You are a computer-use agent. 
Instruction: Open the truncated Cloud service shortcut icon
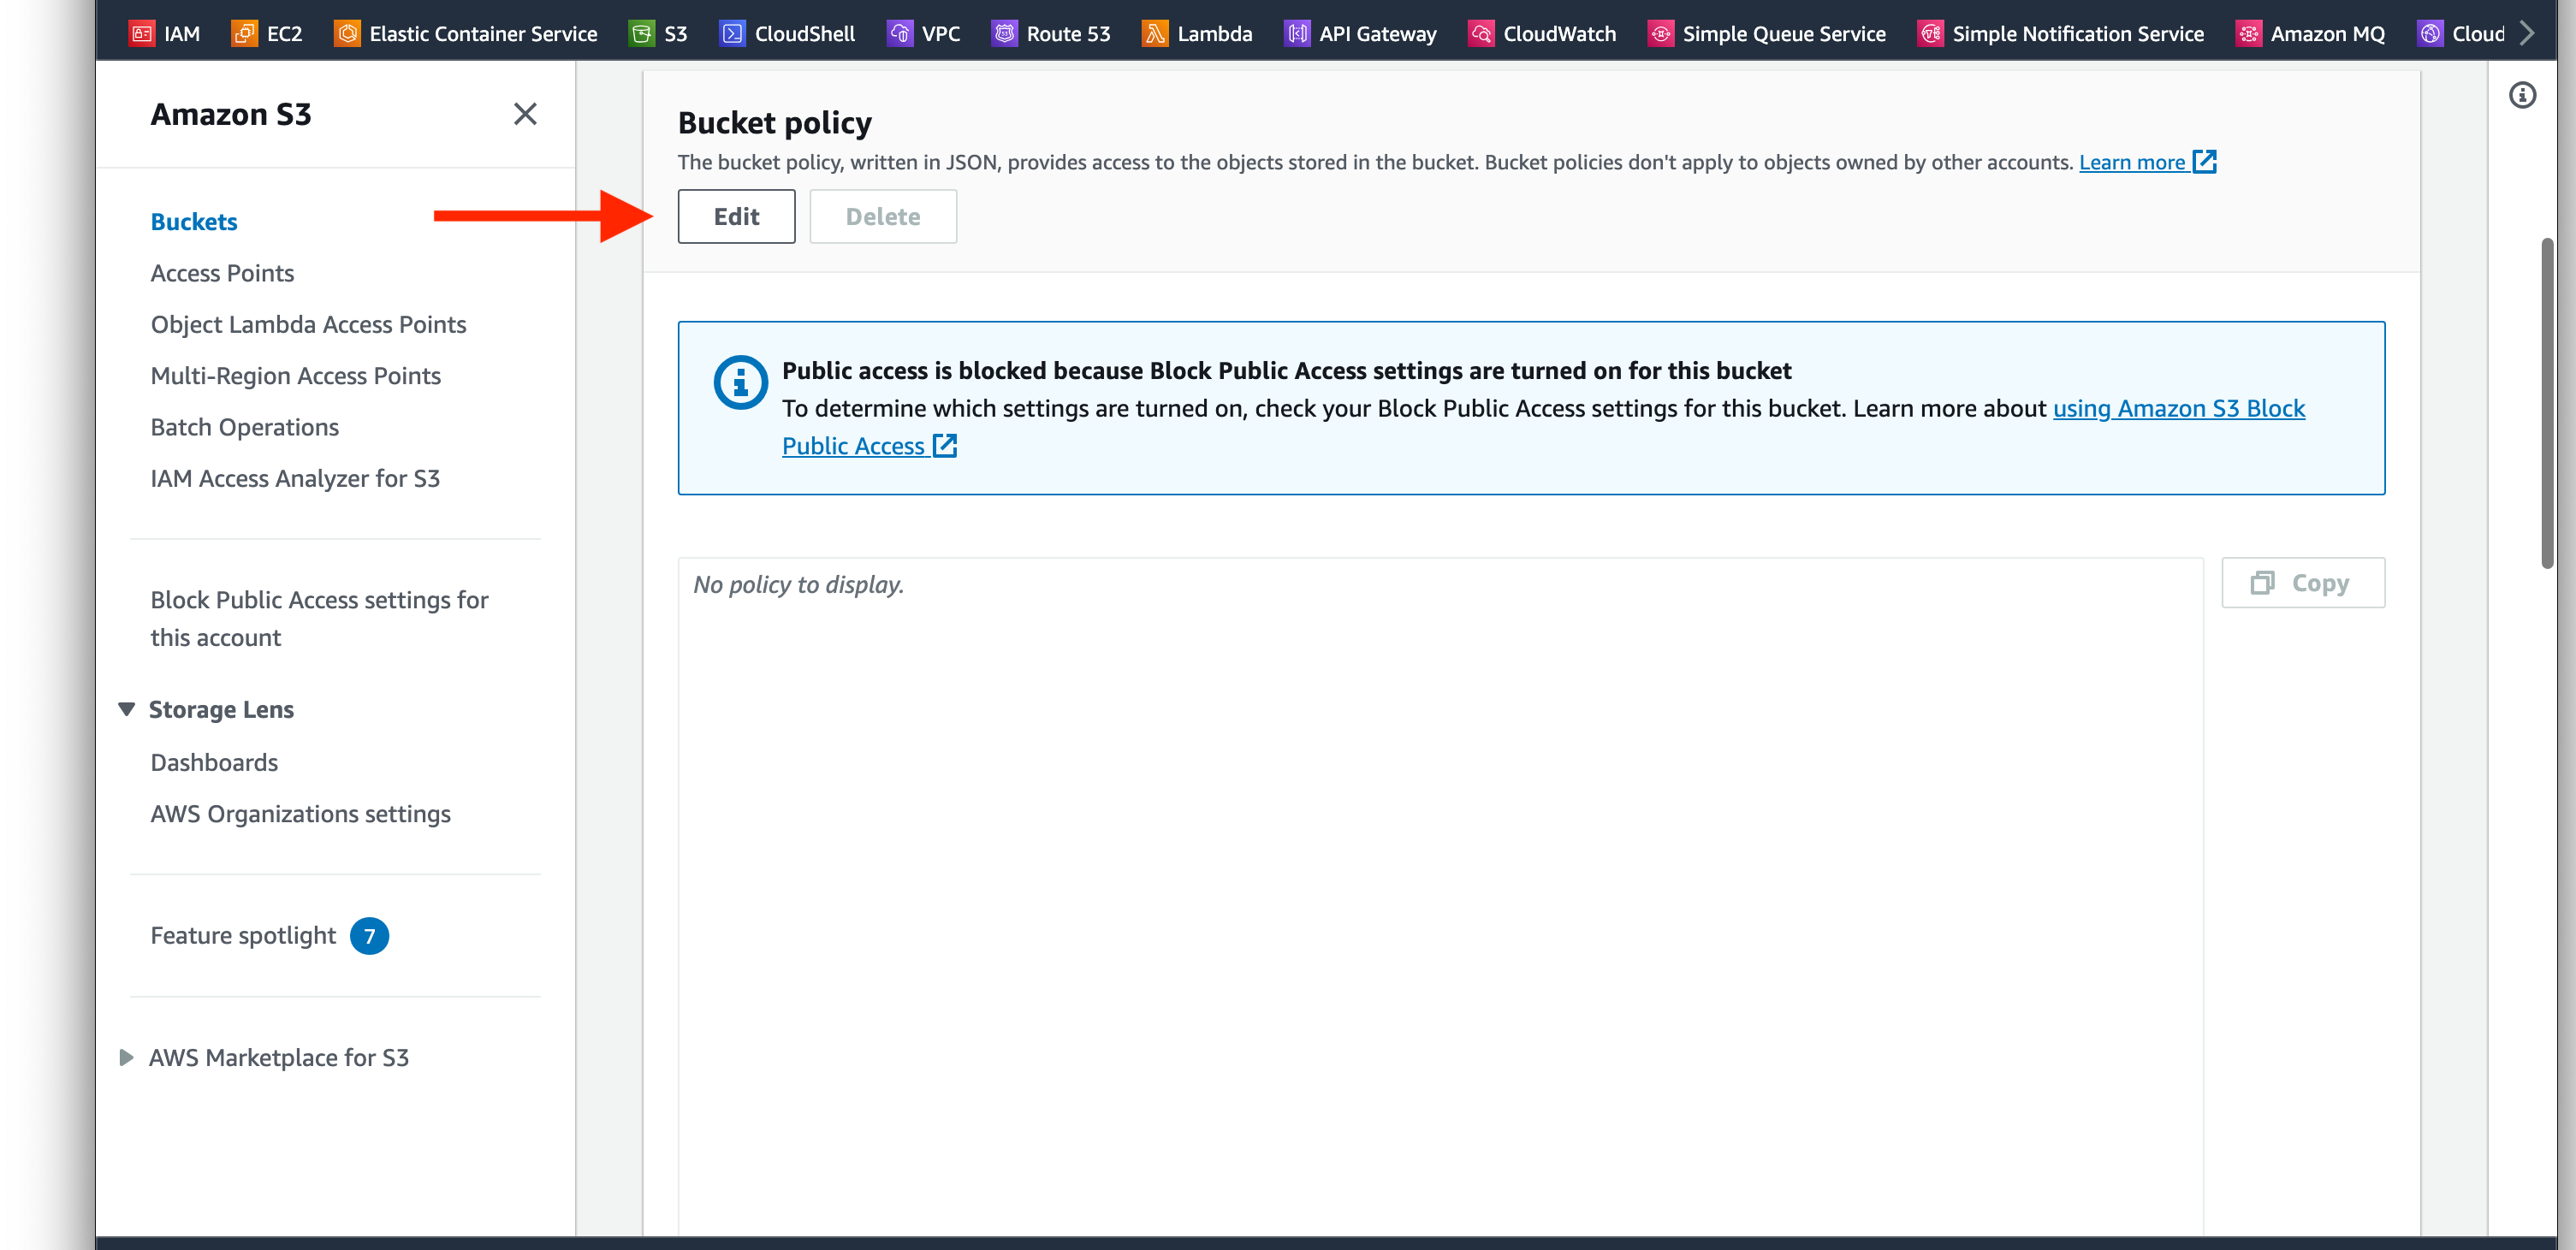2430,33
